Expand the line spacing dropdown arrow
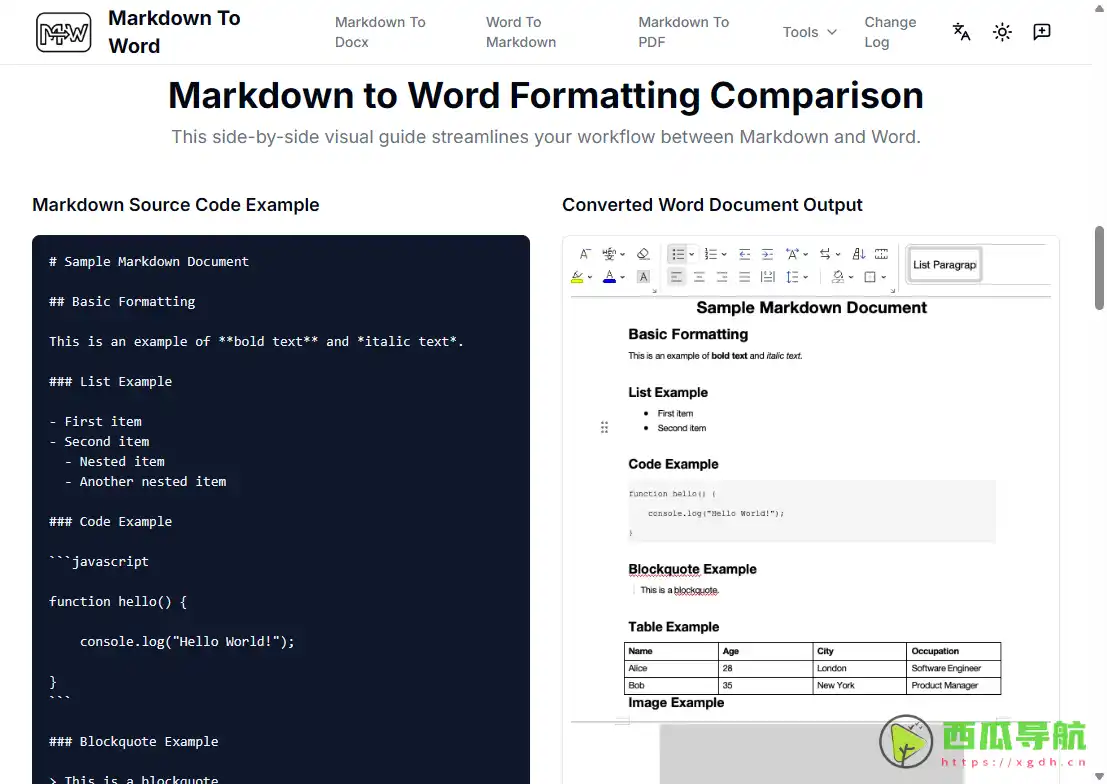 pyautogui.click(x=806, y=278)
